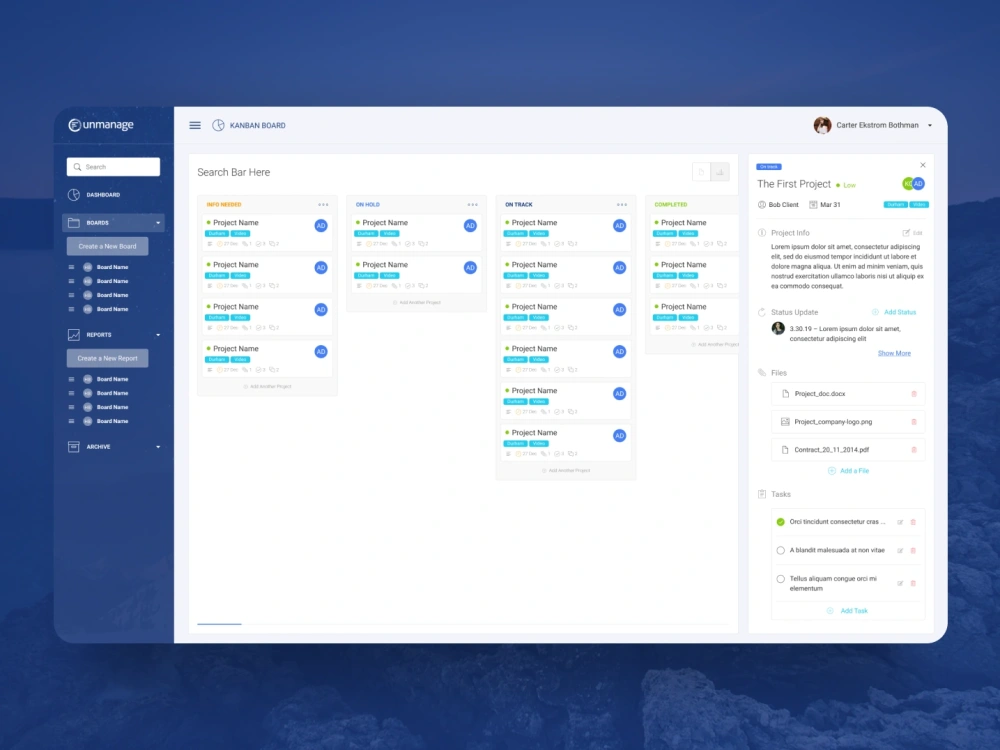This screenshot has height=750, width=1000.
Task: Delete Project_doc.docx using its trash icon
Action: coord(913,393)
